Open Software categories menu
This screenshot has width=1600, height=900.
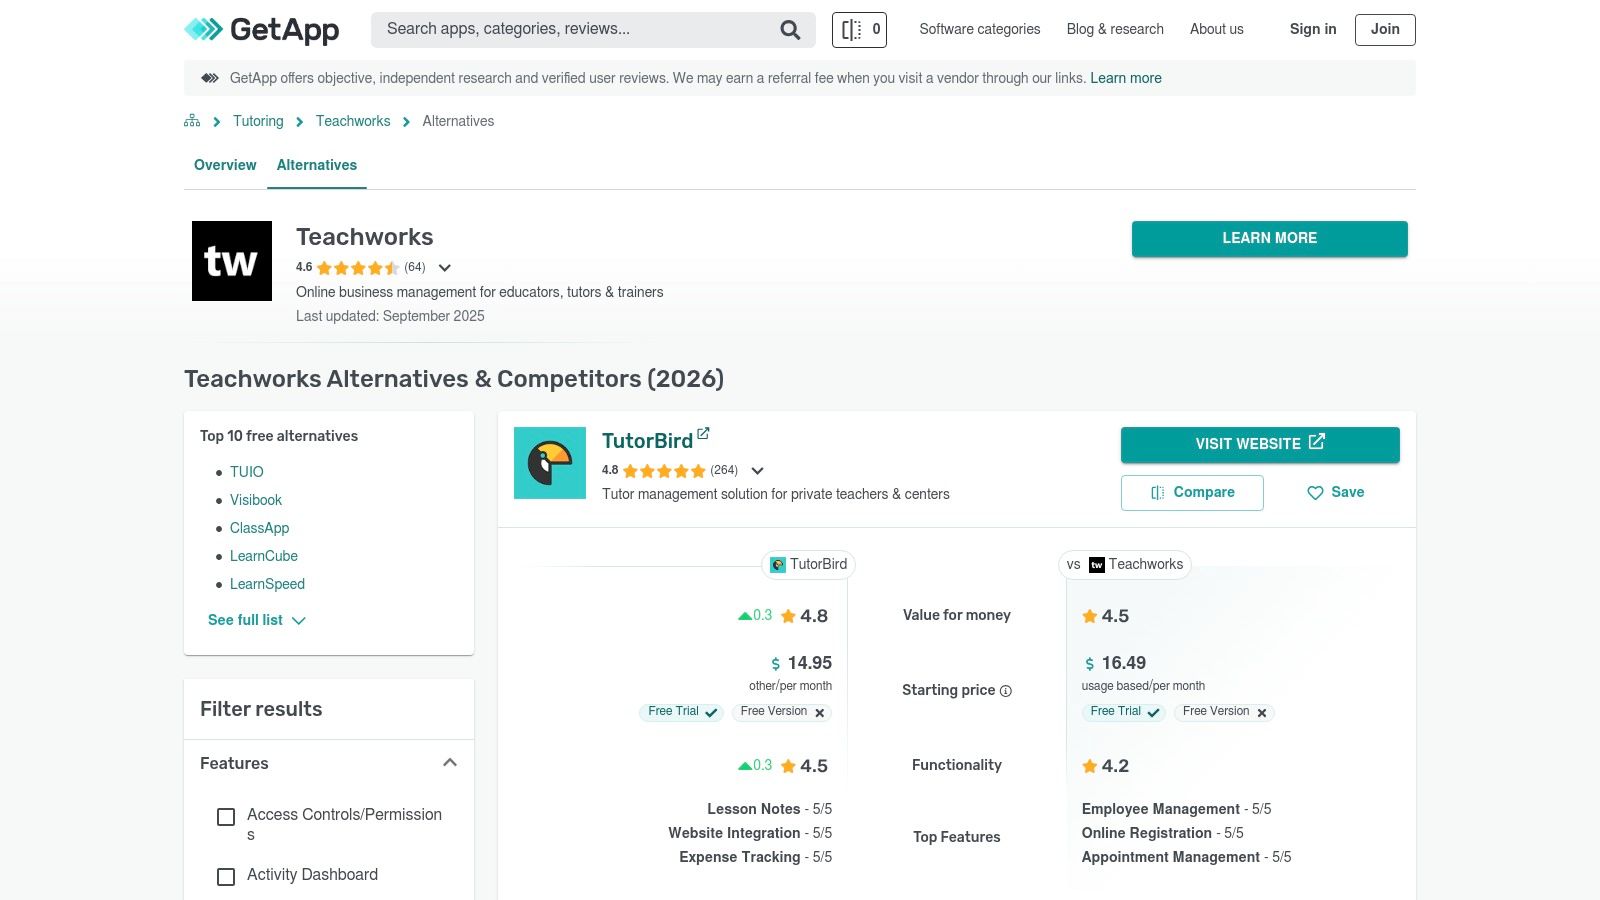979,29
